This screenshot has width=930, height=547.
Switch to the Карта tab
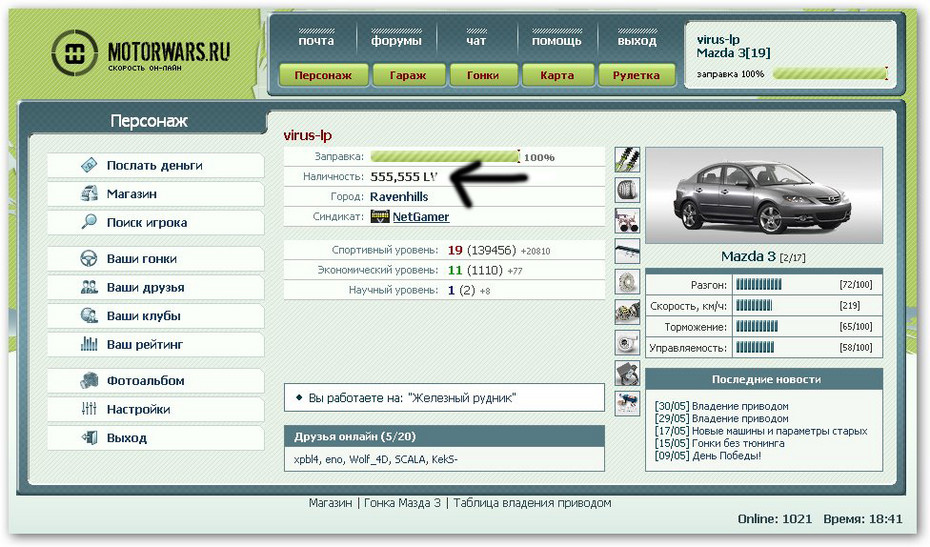[557, 75]
